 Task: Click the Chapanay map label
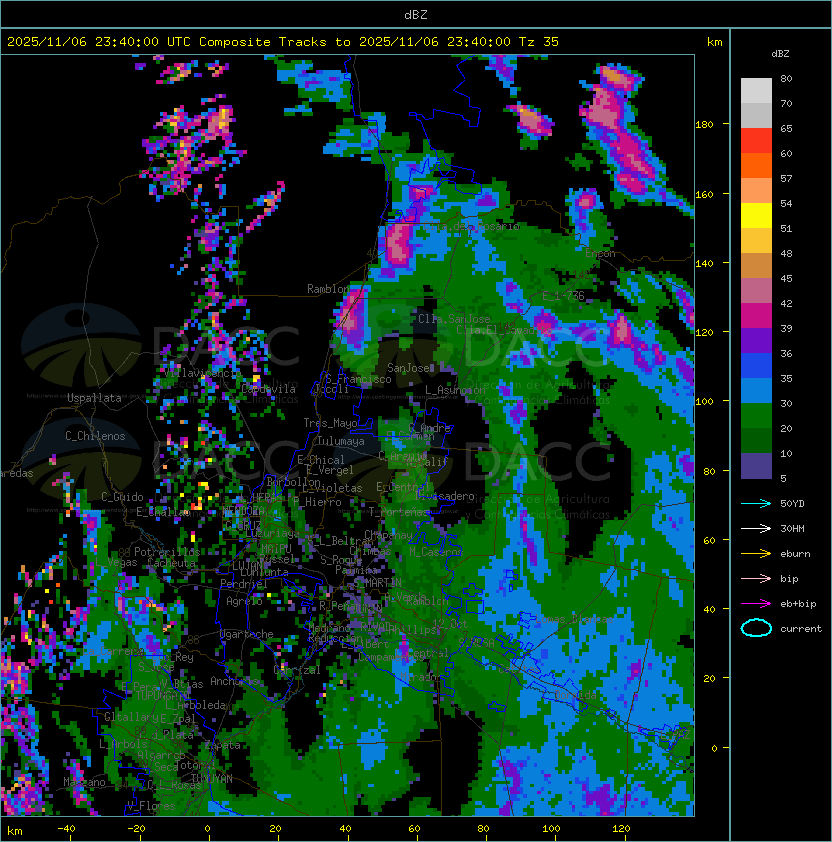point(389,535)
